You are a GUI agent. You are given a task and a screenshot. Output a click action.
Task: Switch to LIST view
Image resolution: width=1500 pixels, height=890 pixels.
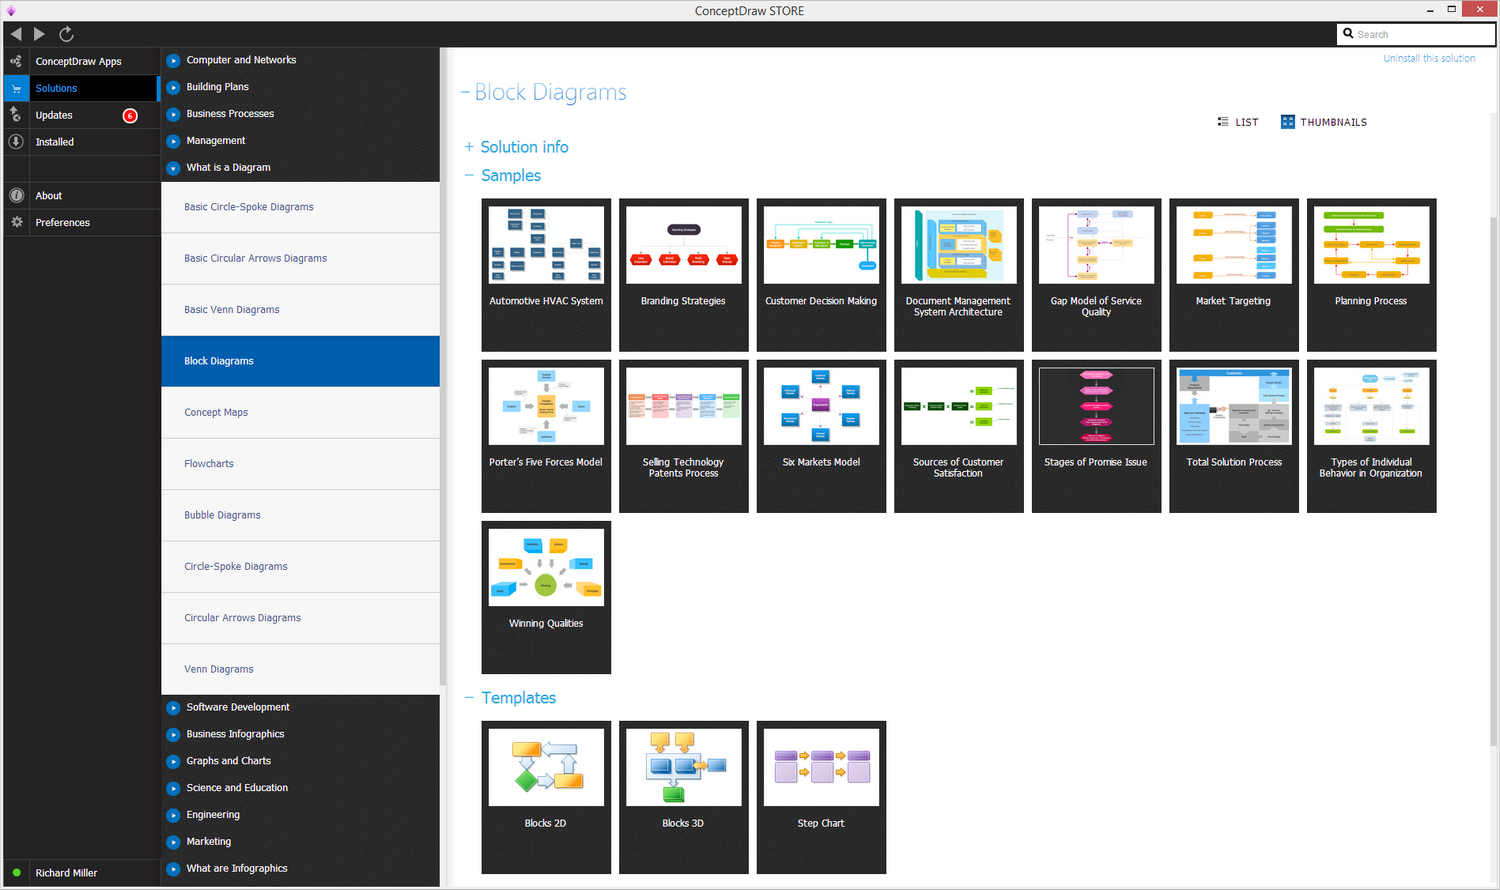(x=1238, y=121)
